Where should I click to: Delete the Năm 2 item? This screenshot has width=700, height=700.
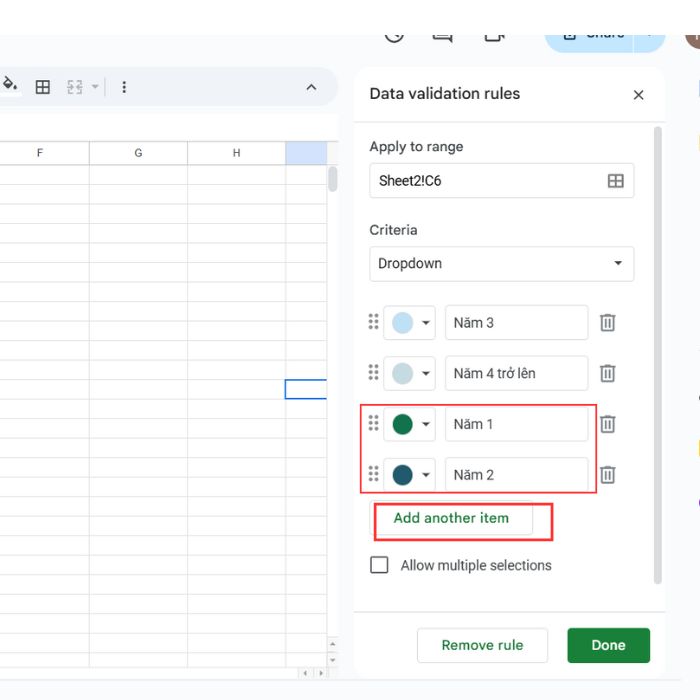coord(608,475)
